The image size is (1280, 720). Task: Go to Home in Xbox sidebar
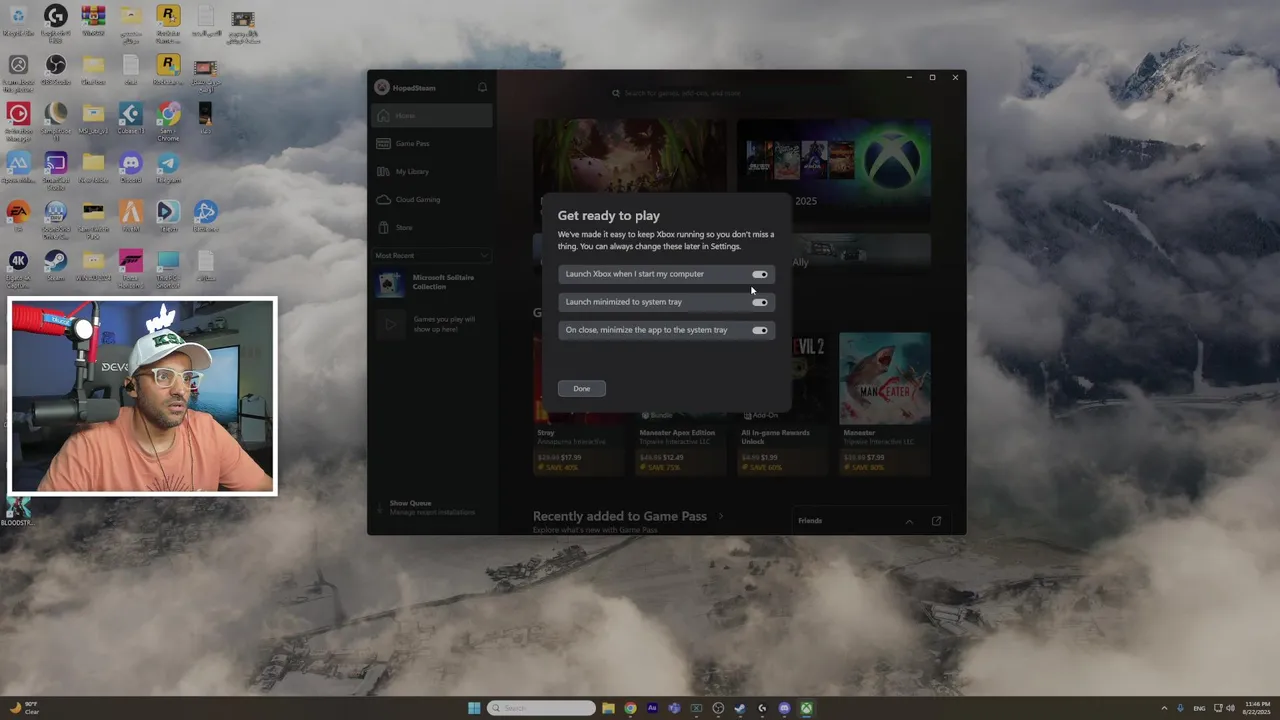coord(432,115)
